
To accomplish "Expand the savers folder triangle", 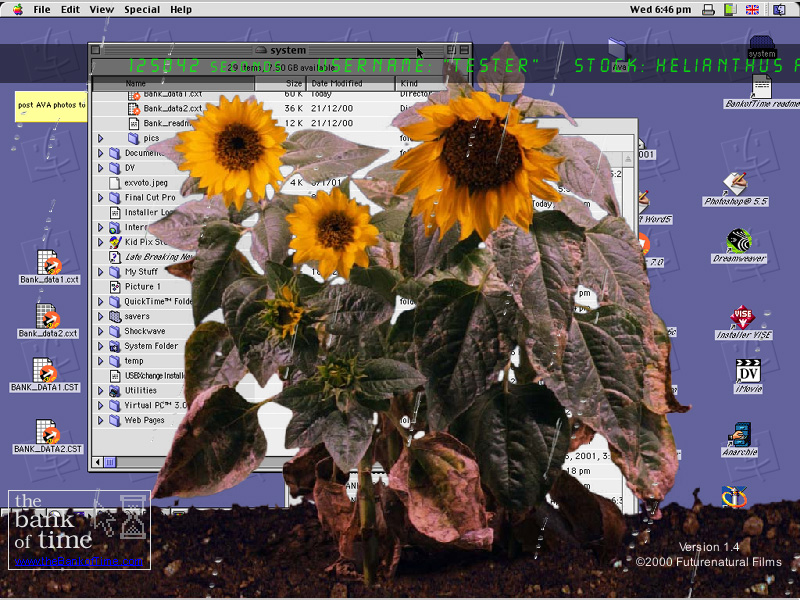I will (101, 316).
